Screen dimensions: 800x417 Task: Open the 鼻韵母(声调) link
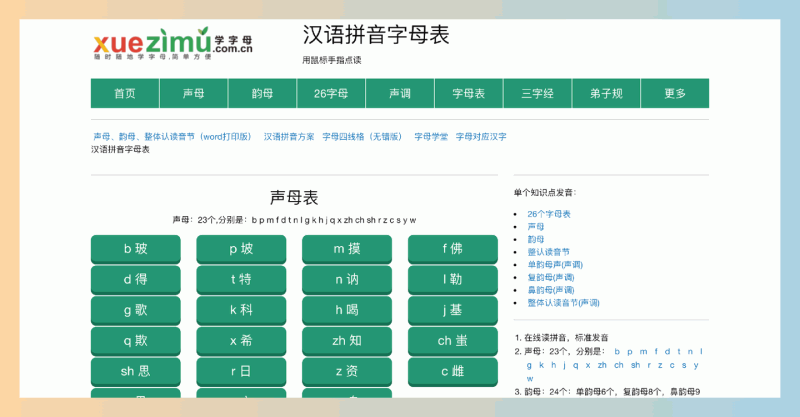point(551,290)
